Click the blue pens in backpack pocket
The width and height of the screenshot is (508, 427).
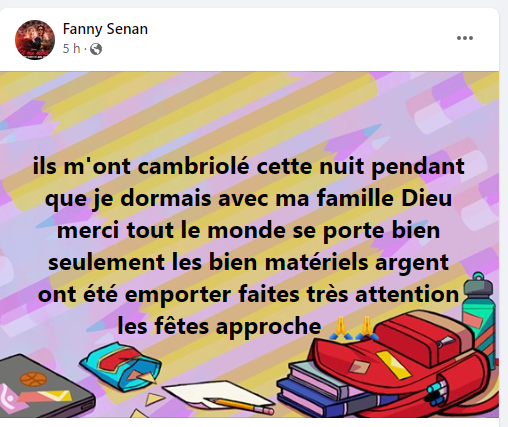[x=437, y=392]
